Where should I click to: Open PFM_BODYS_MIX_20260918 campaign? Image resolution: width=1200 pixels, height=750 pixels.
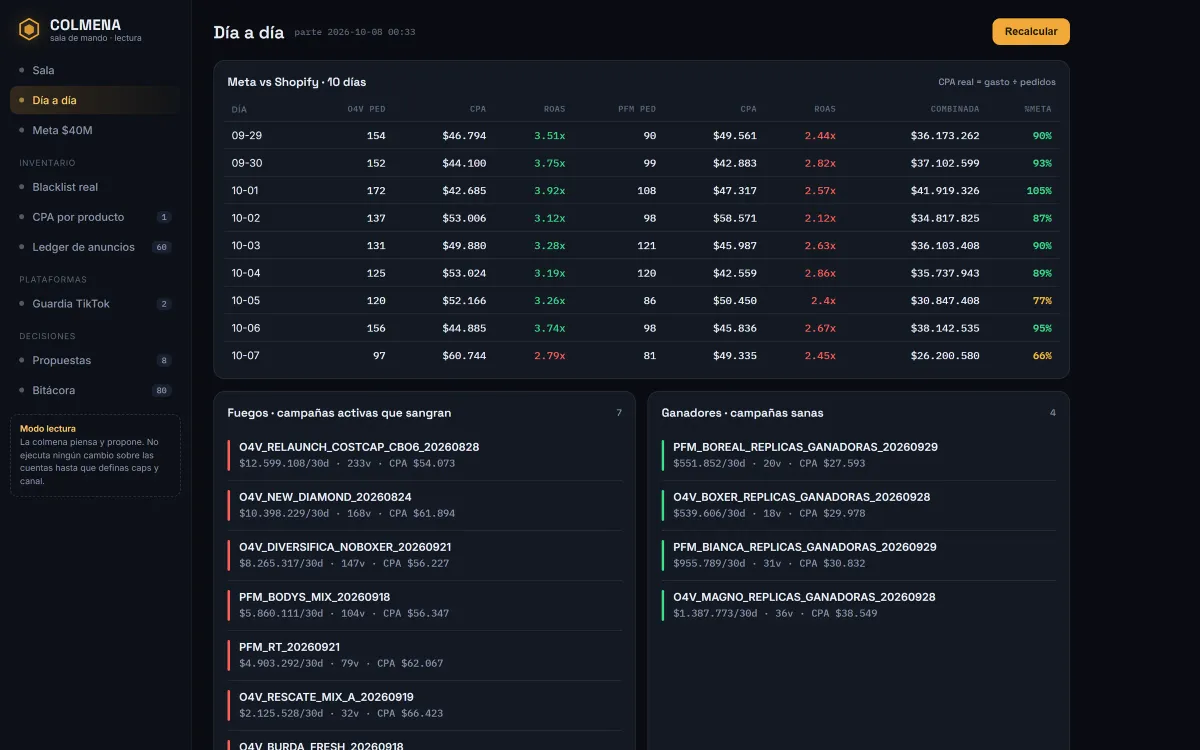(x=425, y=605)
